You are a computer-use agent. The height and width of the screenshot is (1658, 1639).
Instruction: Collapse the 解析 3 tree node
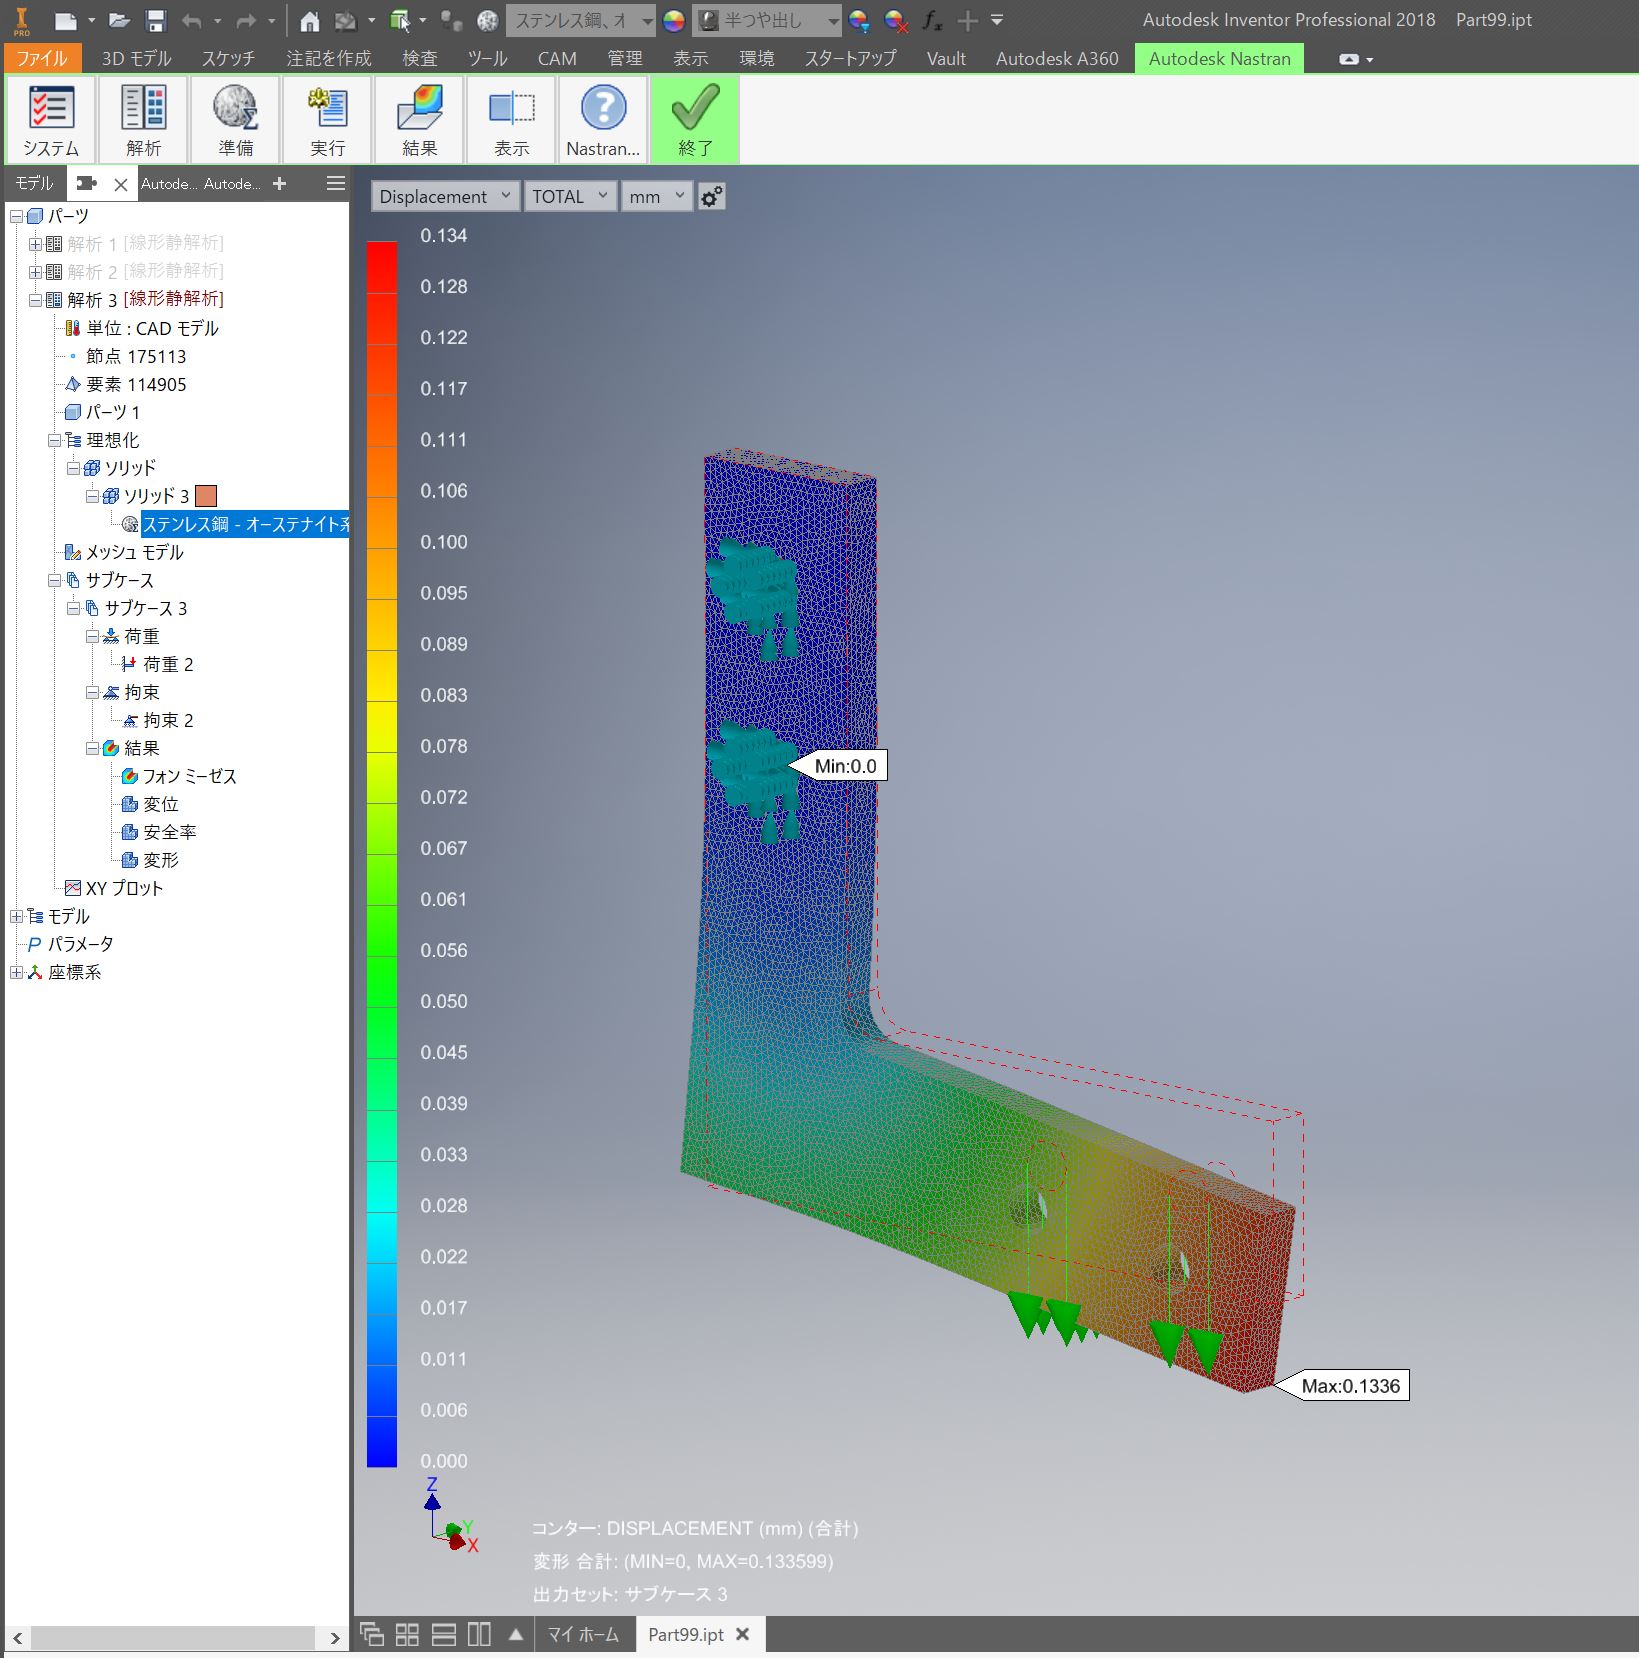click(x=35, y=300)
